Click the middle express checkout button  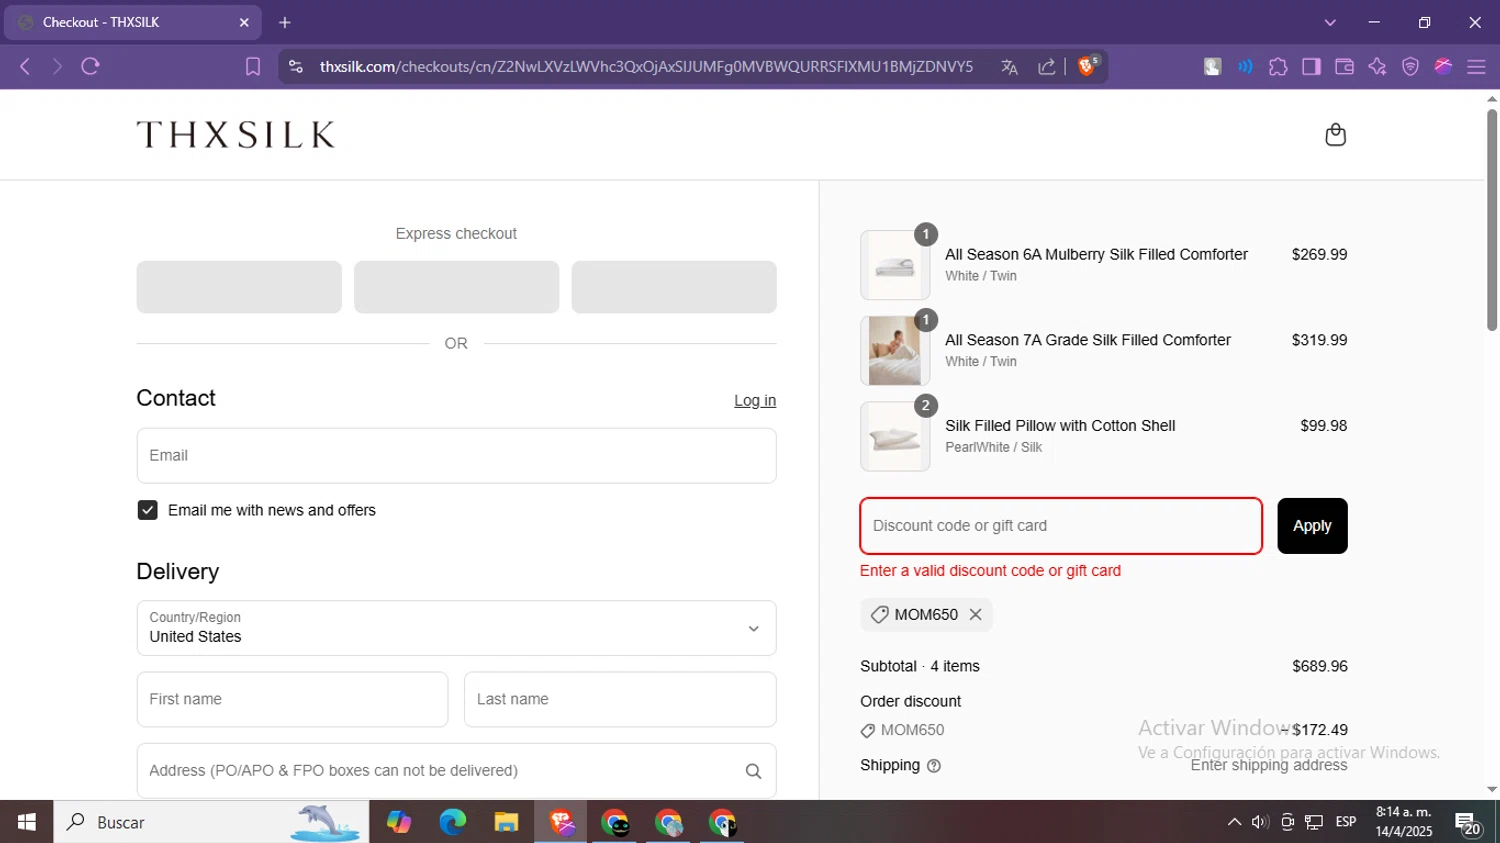point(456,287)
